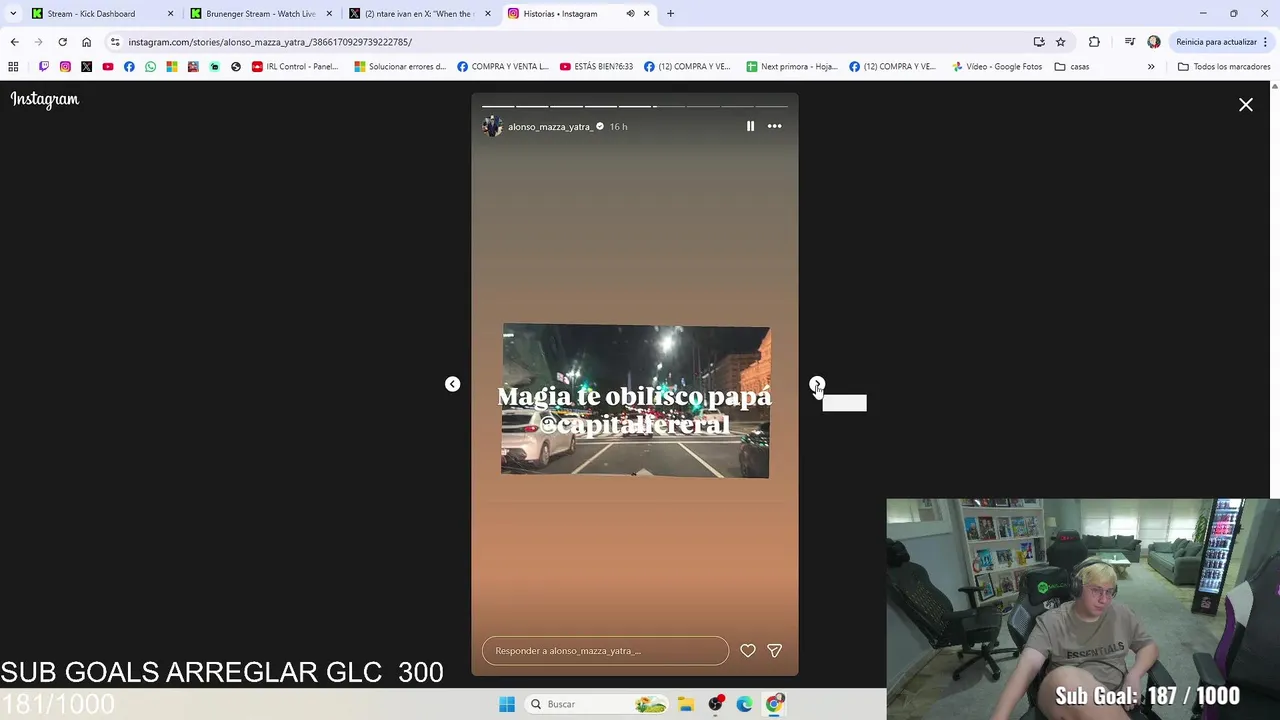Go to the next story
1280x720 pixels.
pos(817,384)
